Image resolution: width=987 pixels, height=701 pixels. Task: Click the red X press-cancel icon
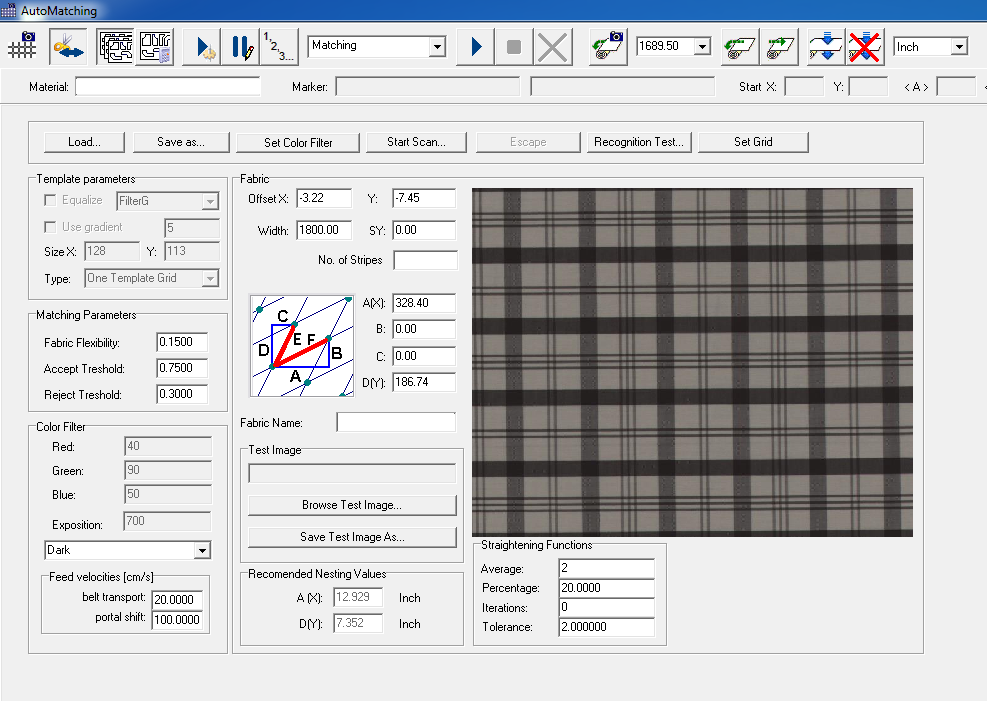pyautogui.click(x=864, y=46)
